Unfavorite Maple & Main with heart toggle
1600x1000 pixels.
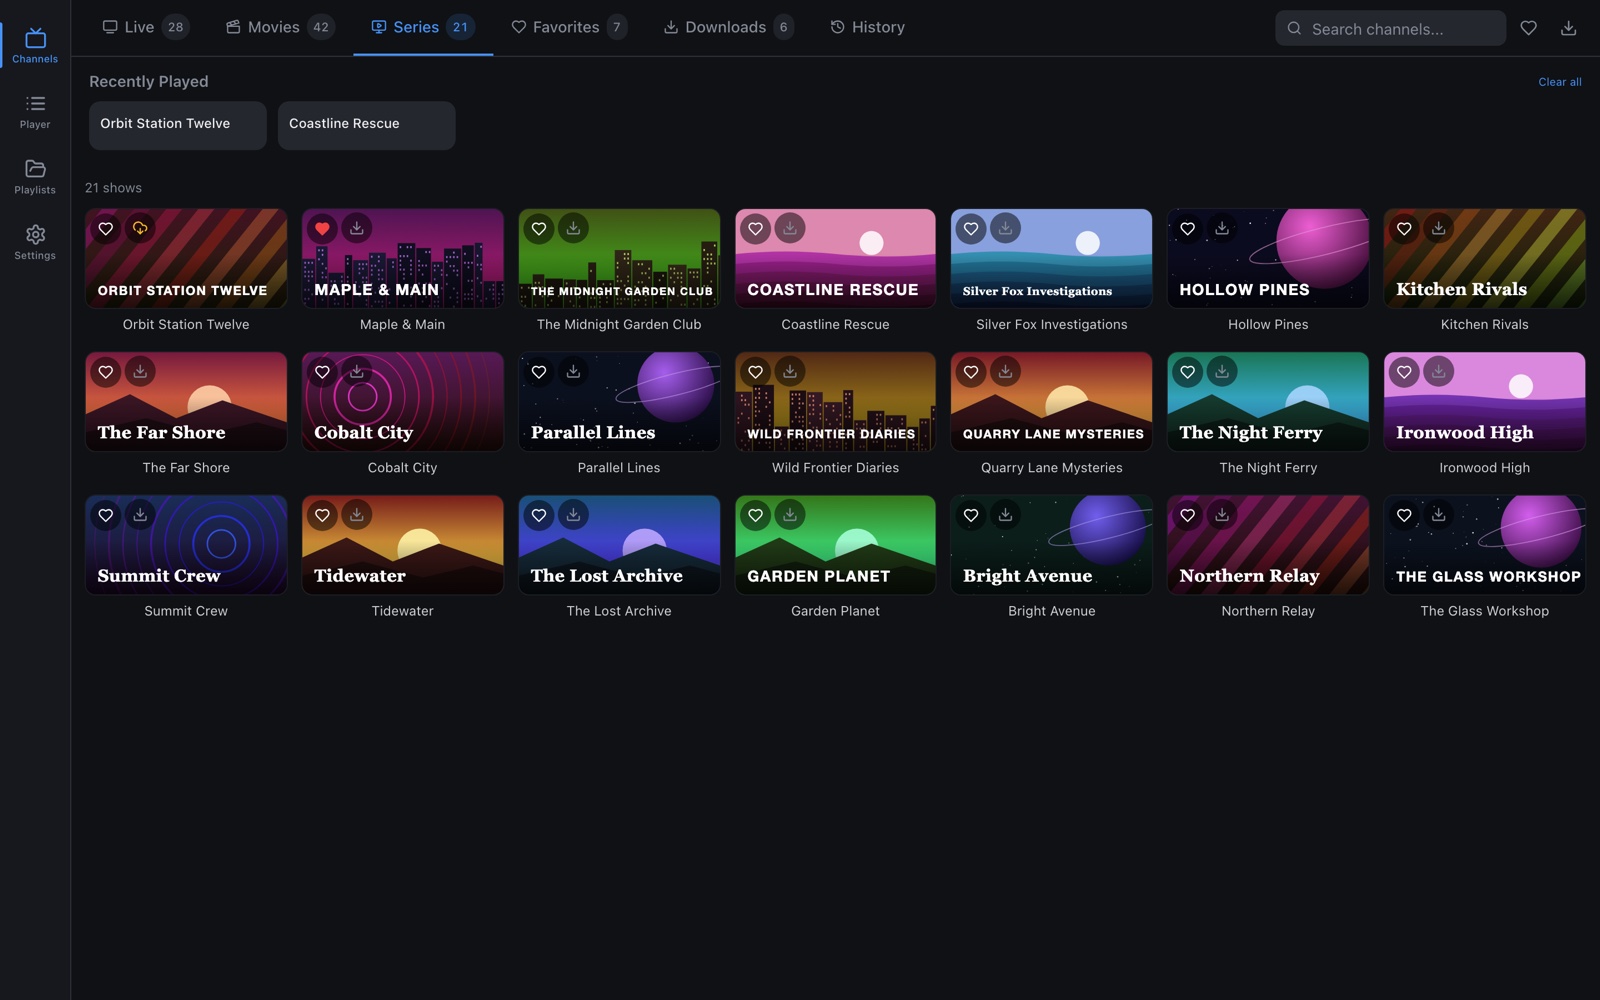tap(322, 229)
